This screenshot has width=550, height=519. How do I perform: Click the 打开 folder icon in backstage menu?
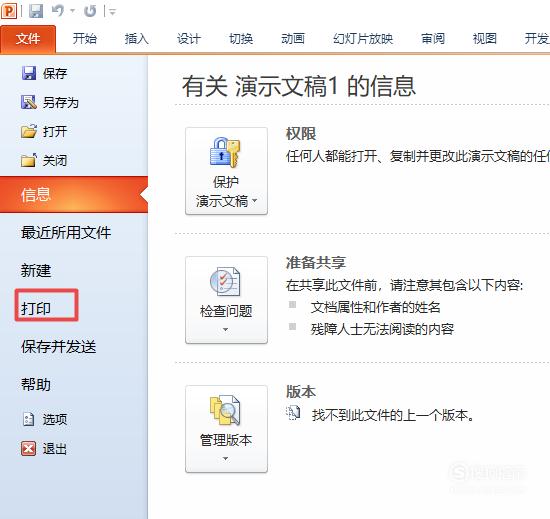29,132
